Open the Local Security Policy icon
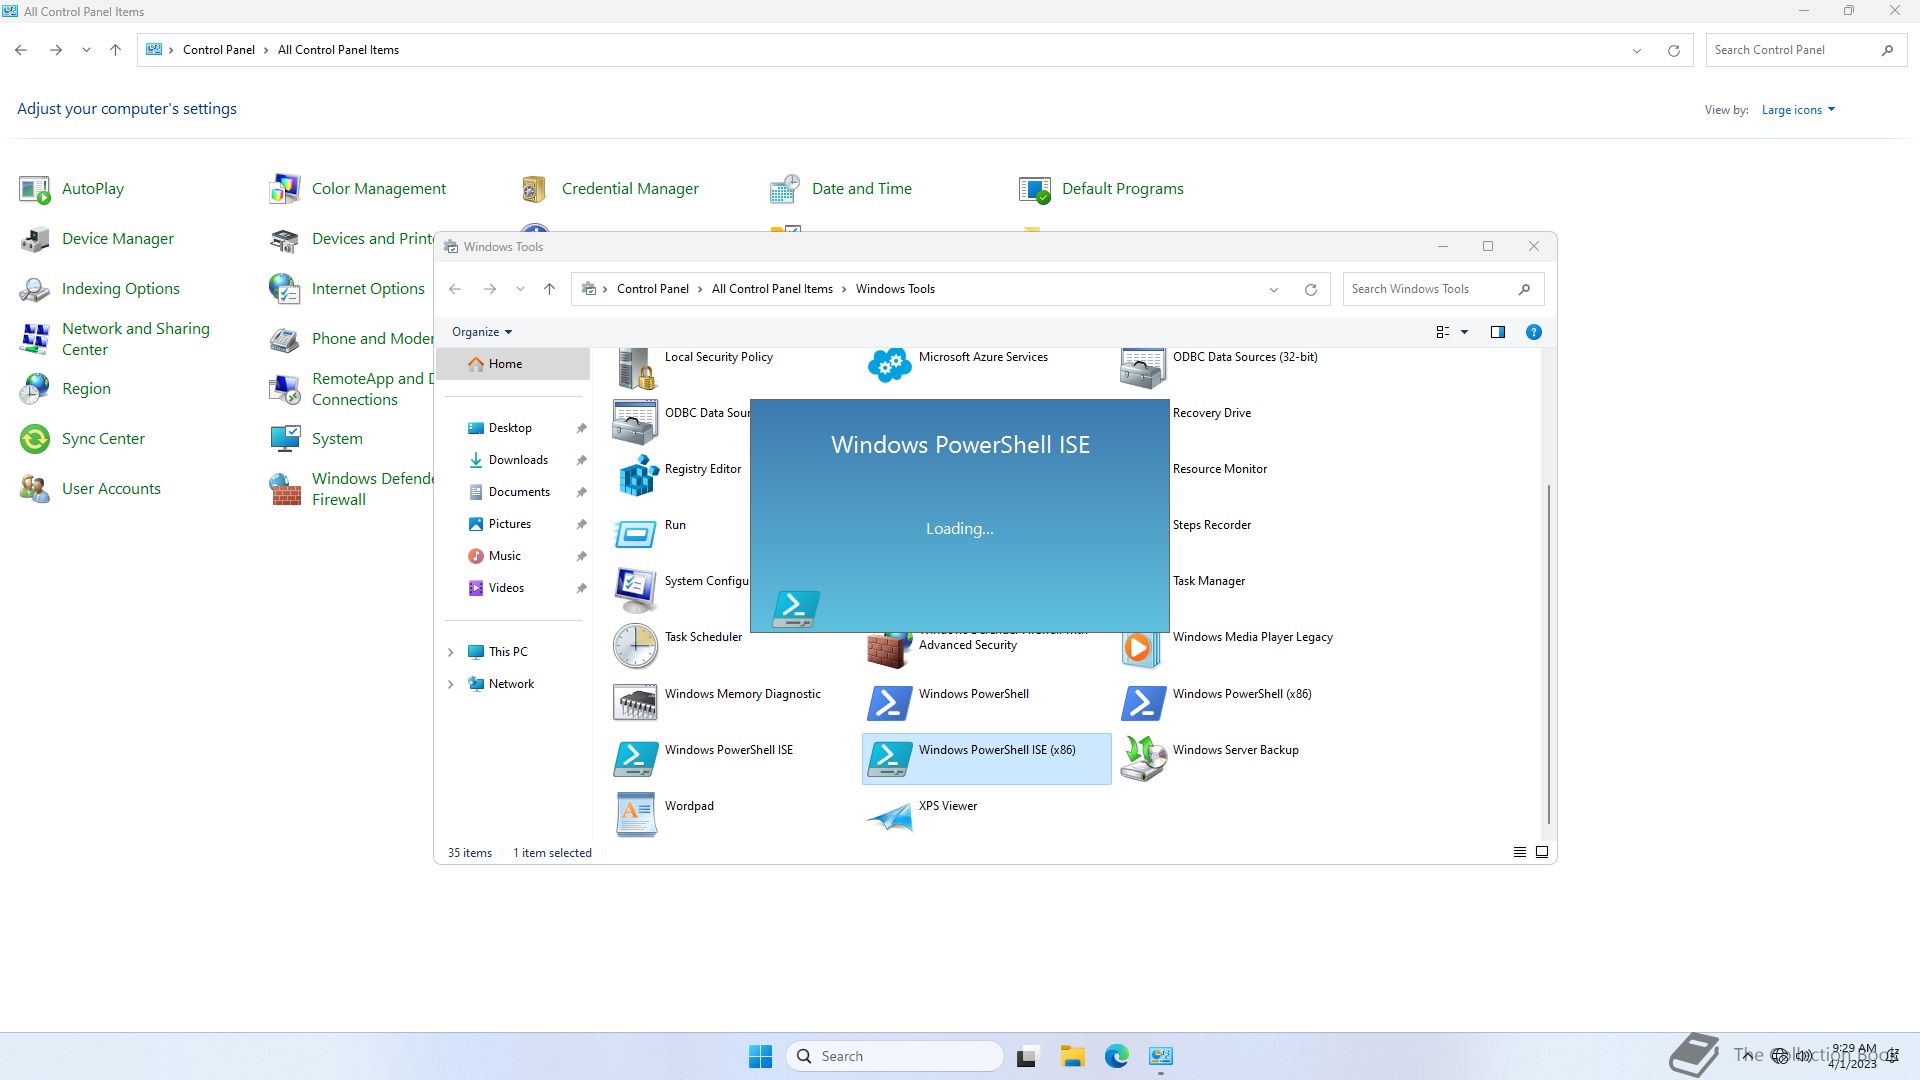 click(x=636, y=368)
